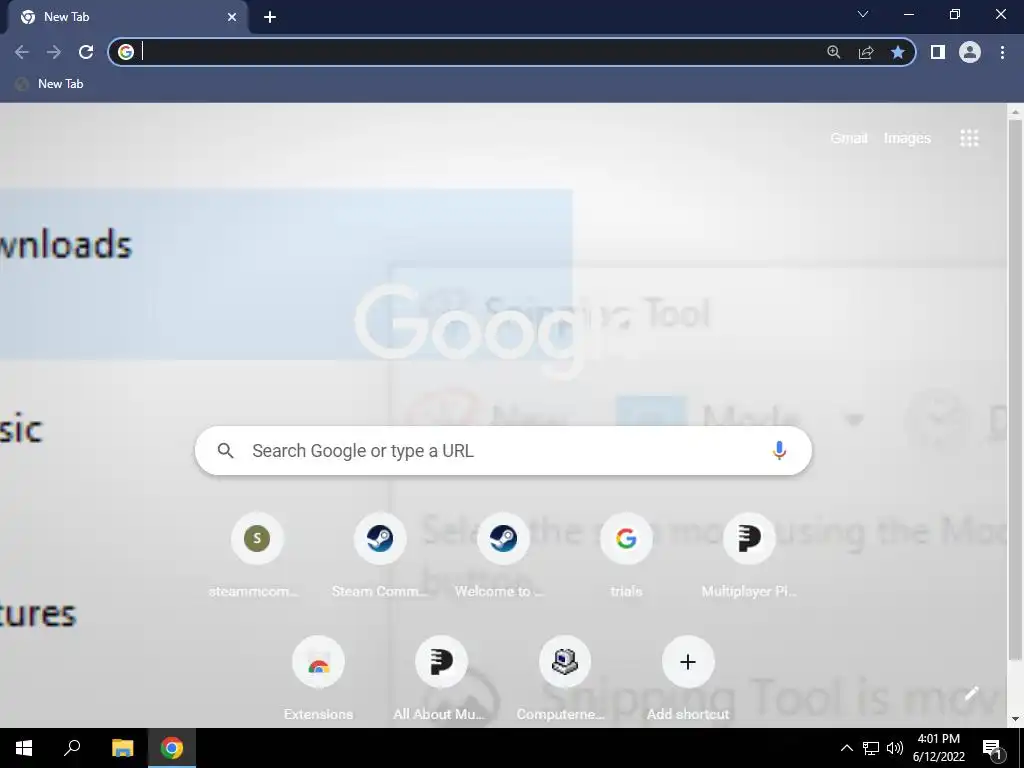The width and height of the screenshot is (1024, 768).
Task: Click the Chrome icon in the taskbar
Action: (x=172, y=748)
